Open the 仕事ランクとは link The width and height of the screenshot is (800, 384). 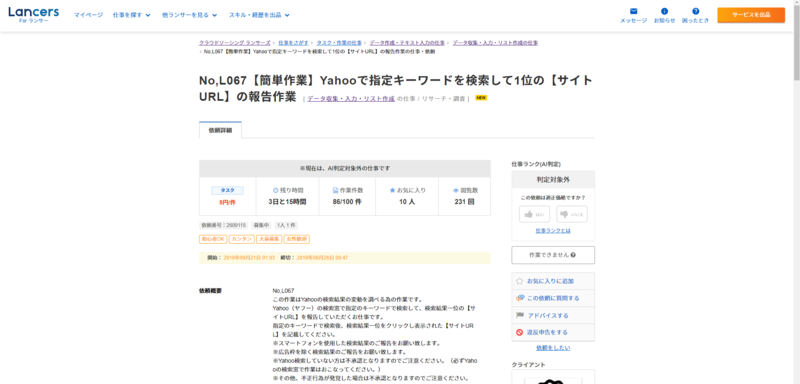553,231
